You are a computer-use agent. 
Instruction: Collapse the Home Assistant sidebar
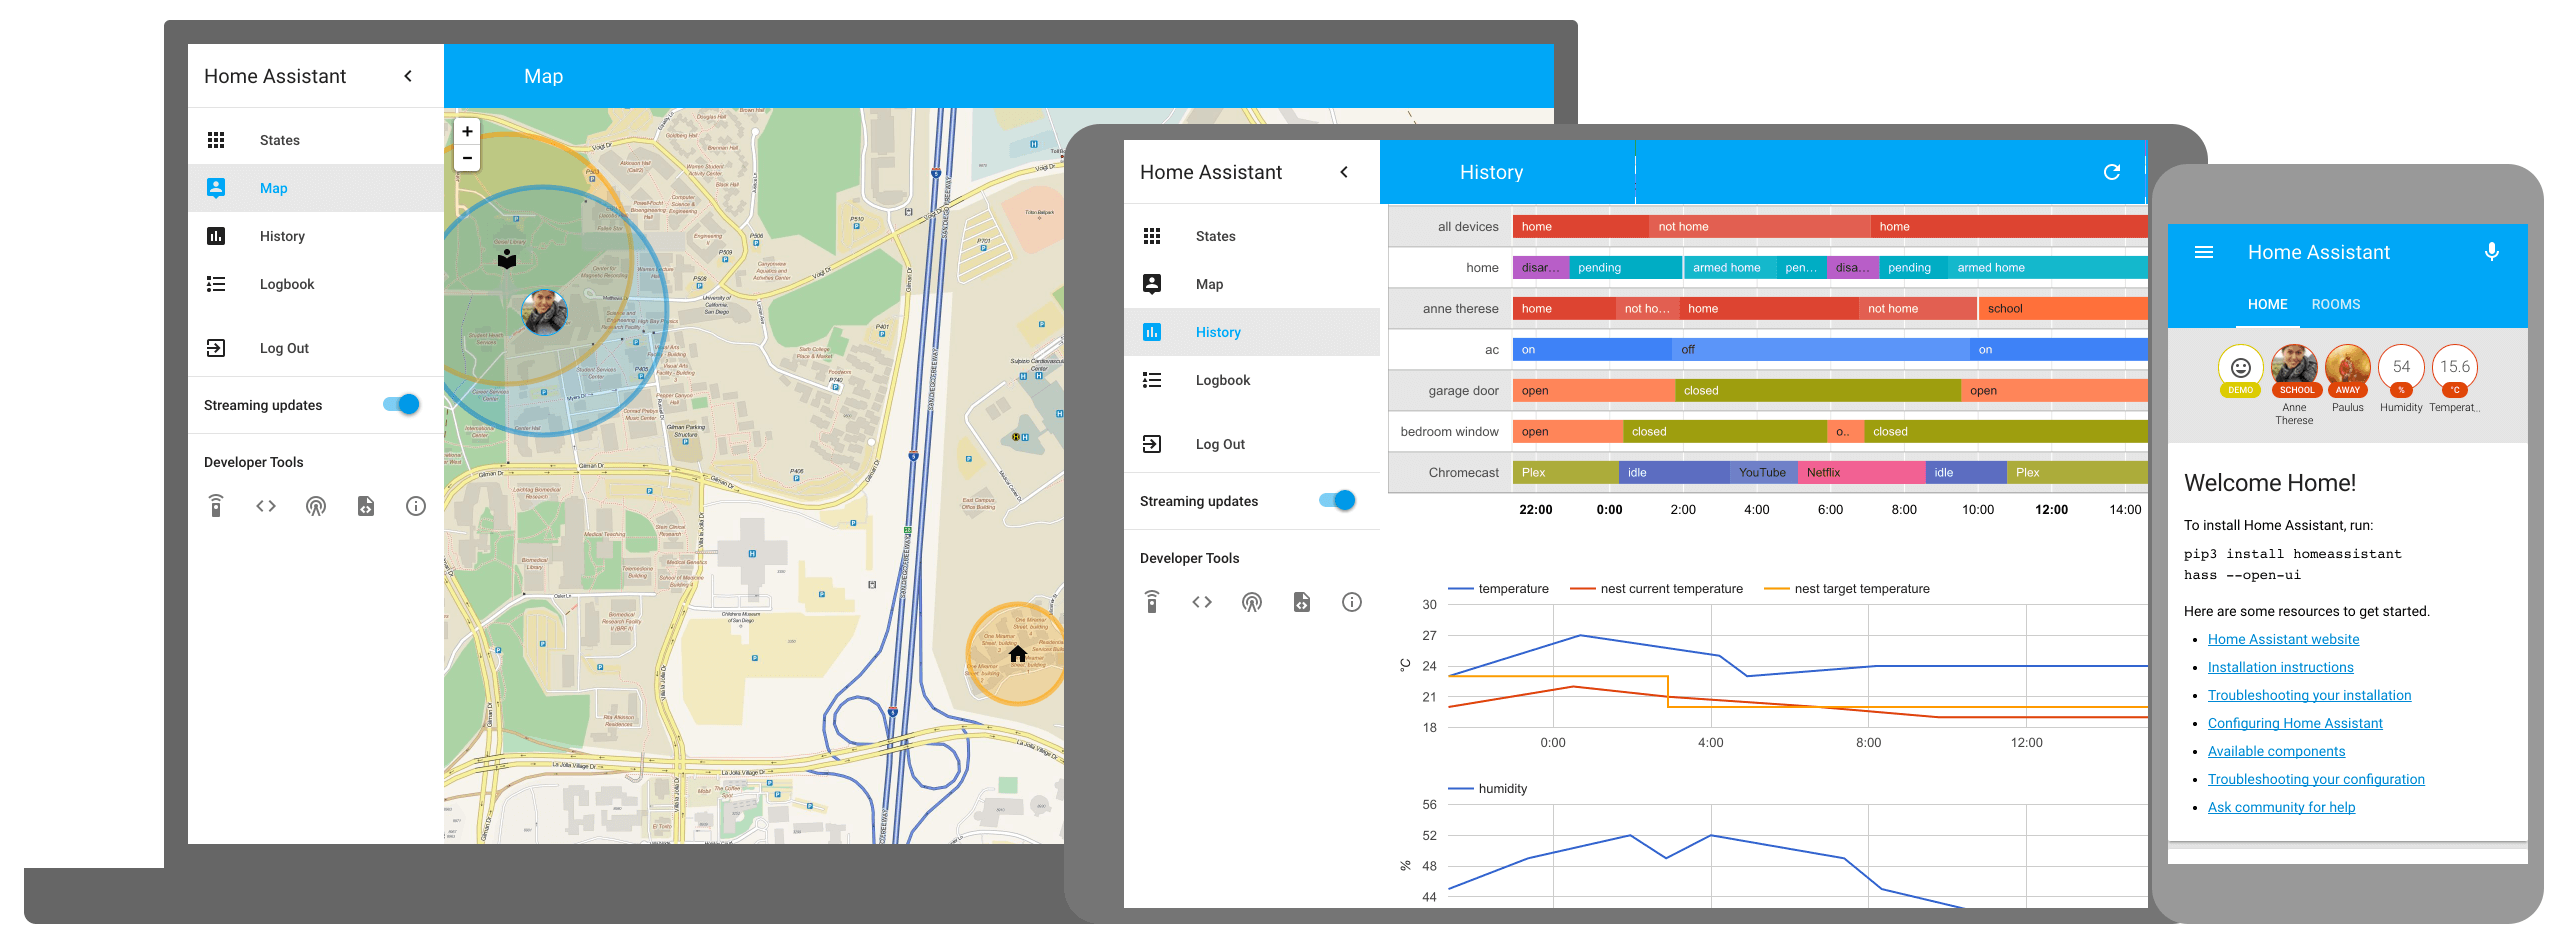coord(408,75)
